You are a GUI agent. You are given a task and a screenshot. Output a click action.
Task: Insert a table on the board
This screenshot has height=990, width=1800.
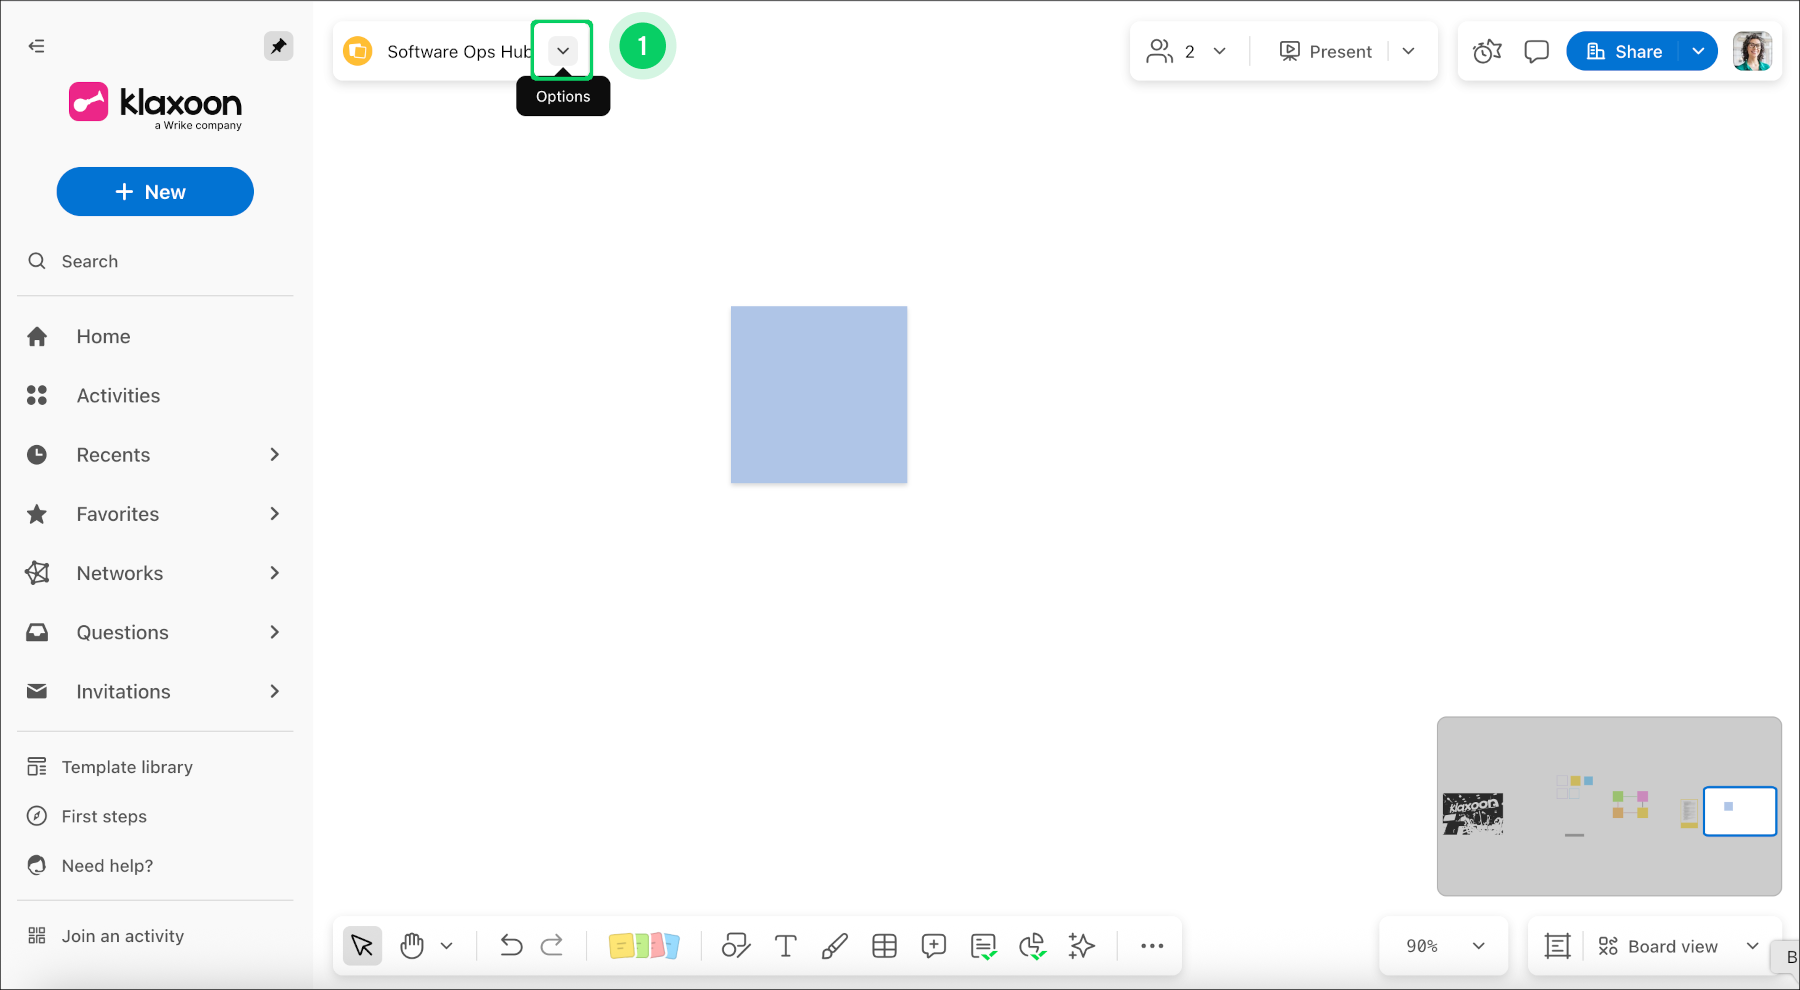pyautogui.click(x=884, y=945)
